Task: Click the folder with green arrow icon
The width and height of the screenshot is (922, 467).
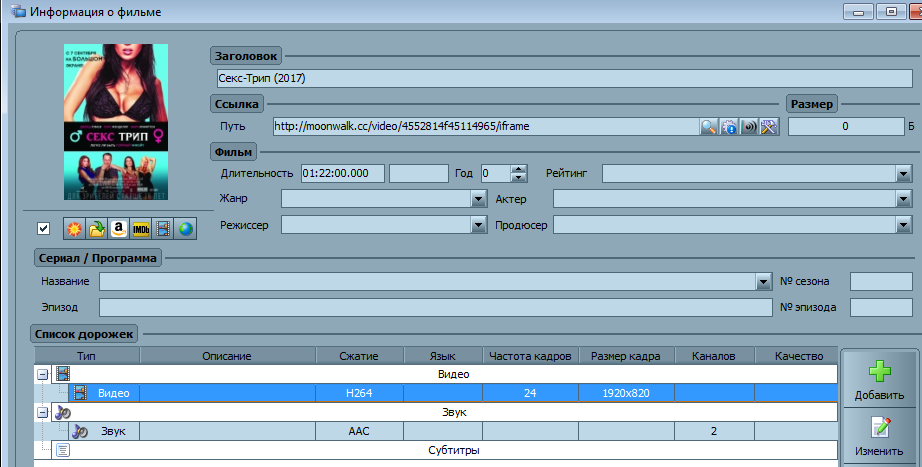Action: tap(97, 229)
